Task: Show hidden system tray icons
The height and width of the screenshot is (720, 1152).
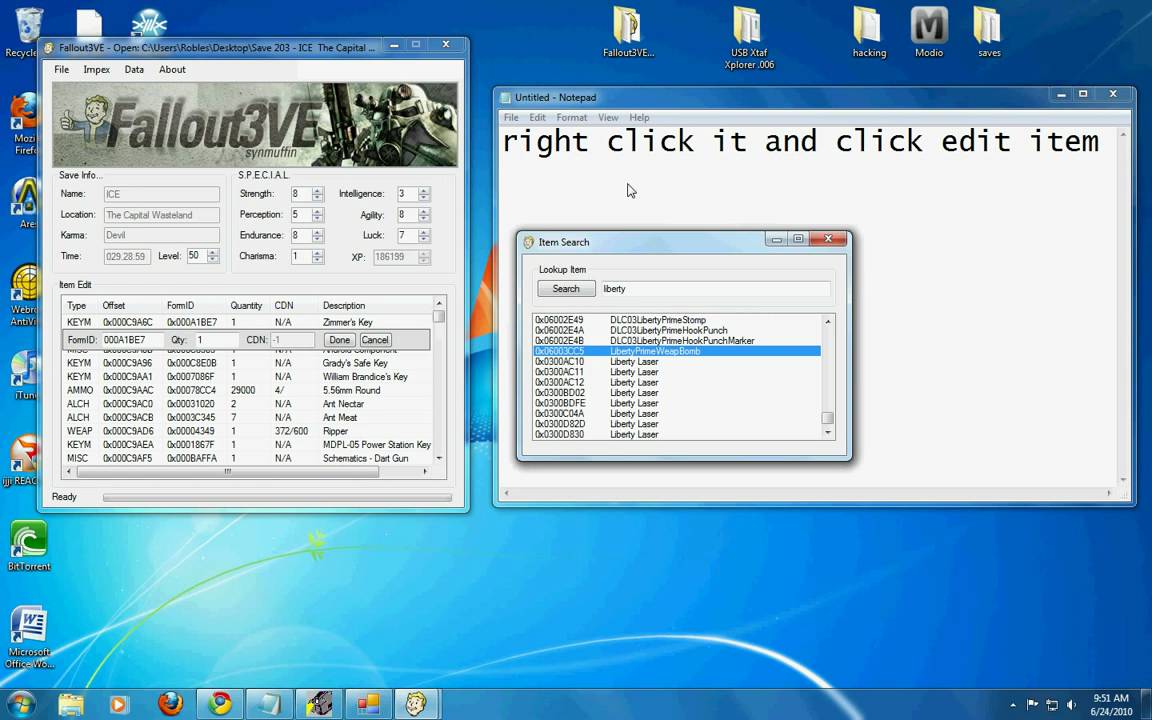Action: point(1013,705)
